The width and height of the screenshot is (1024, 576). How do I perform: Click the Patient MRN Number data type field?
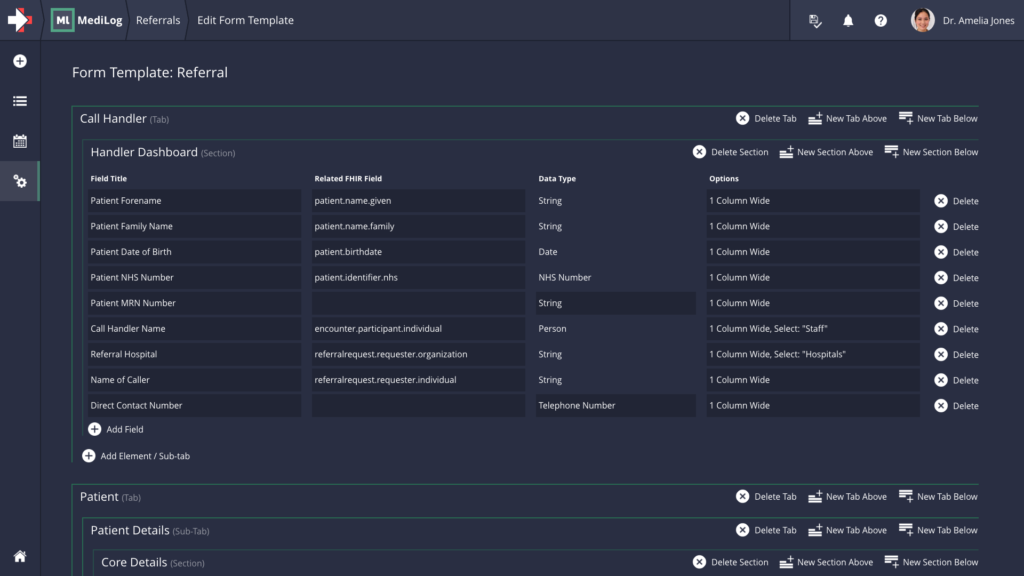[615, 302]
